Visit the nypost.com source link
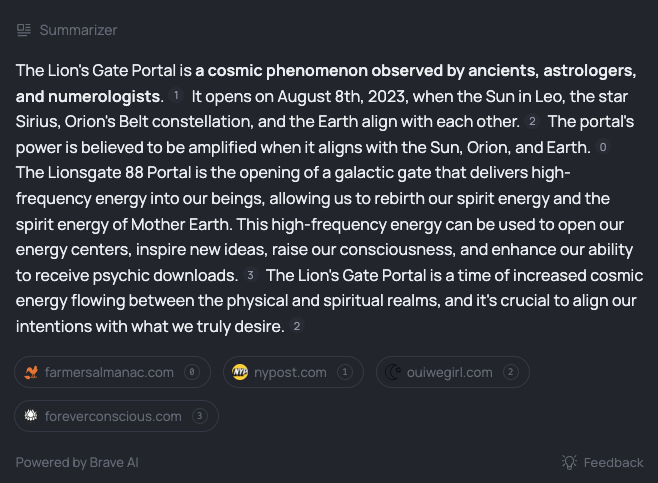 [293, 372]
